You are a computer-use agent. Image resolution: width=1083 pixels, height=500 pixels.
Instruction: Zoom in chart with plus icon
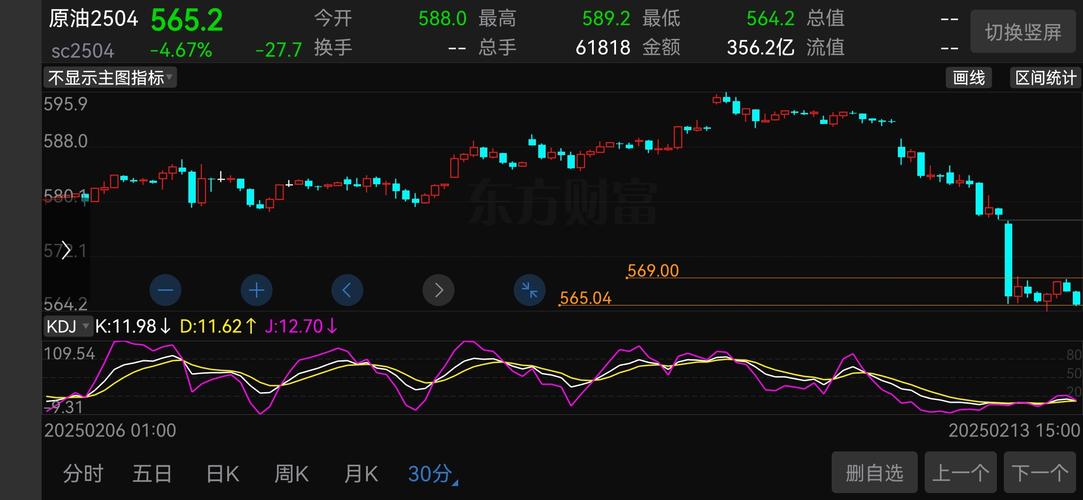click(256, 290)
